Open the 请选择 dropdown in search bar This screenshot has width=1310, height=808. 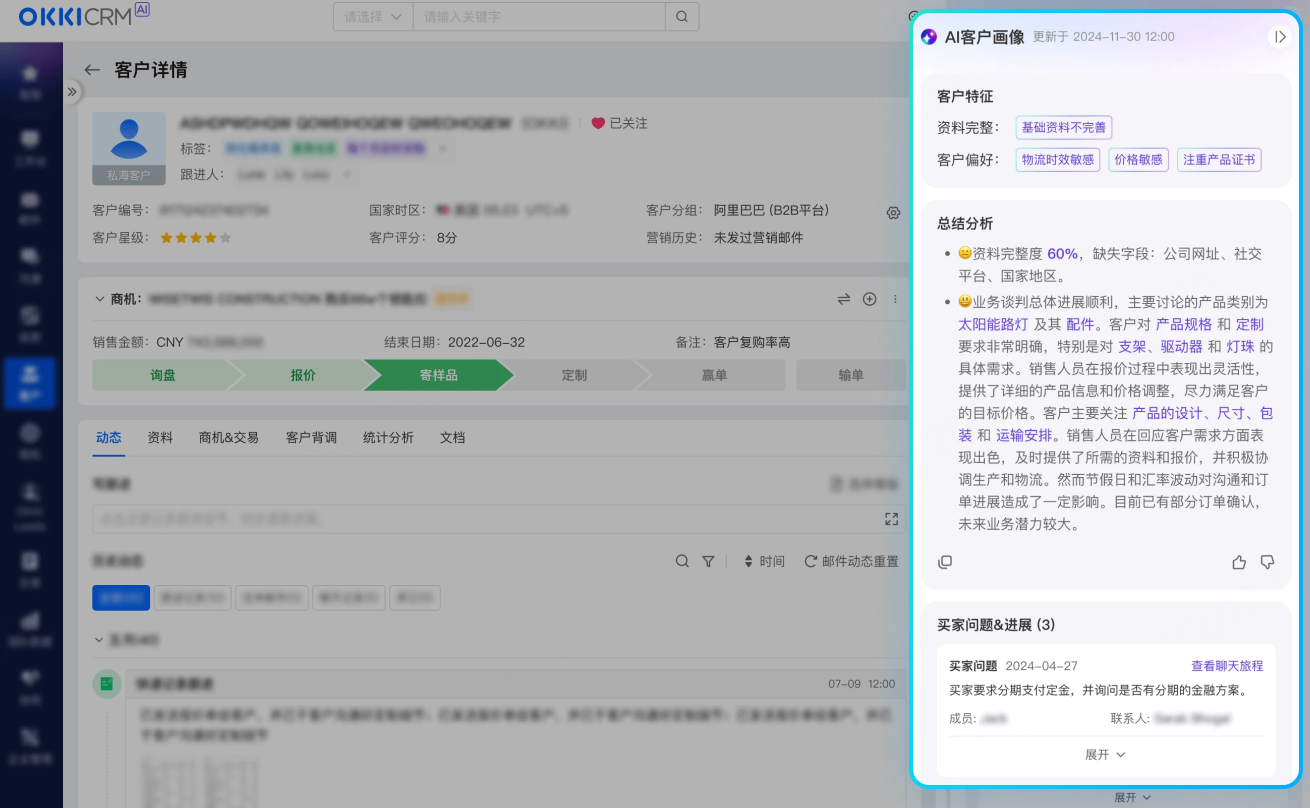[x=372, y=17]
